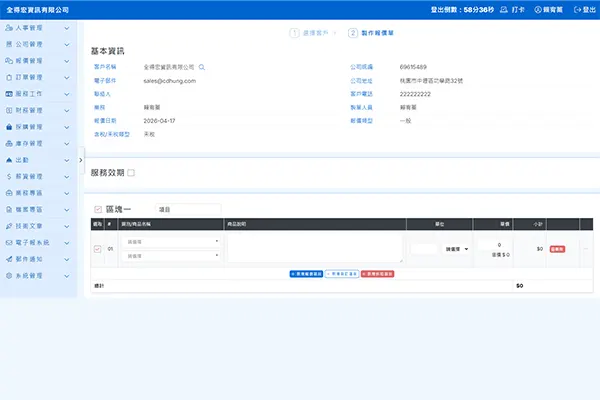600x400 pixels.
Task: Click the 出勤 attendance icon
Action: click(x=9, y=160)
